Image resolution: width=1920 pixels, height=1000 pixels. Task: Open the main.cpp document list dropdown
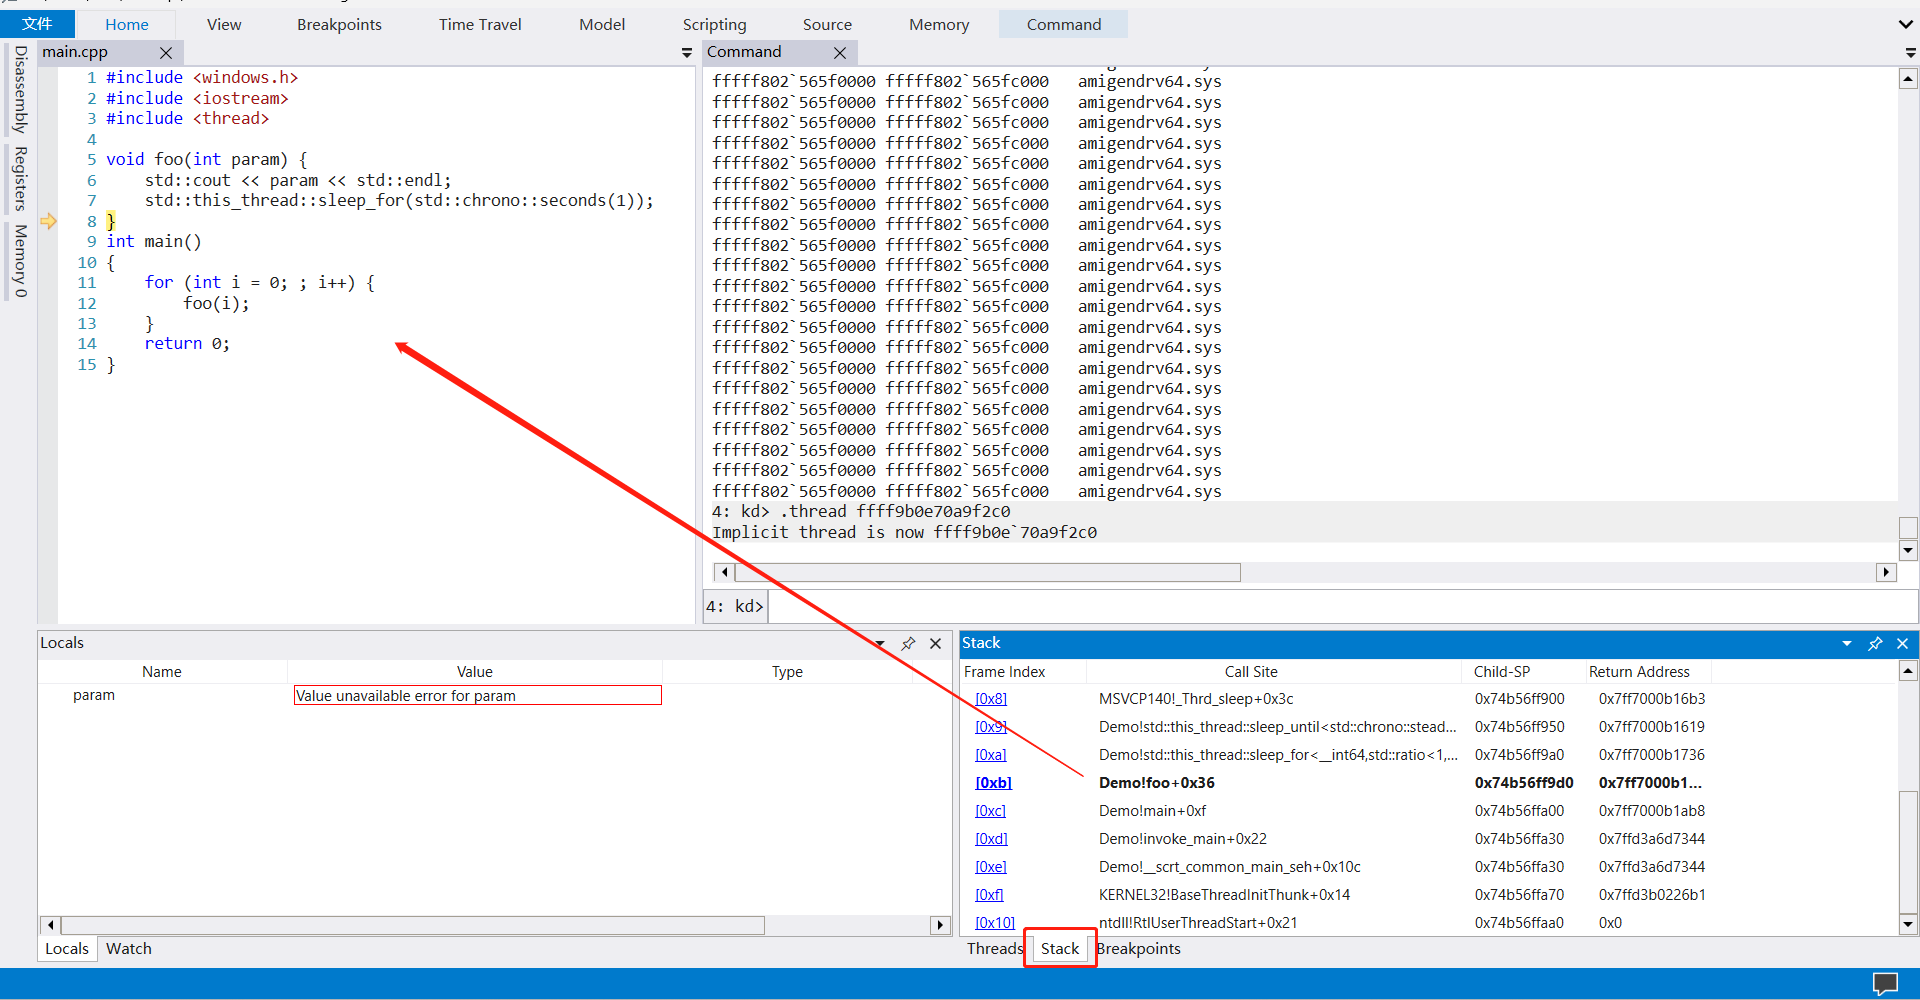(x=687, y=53)
